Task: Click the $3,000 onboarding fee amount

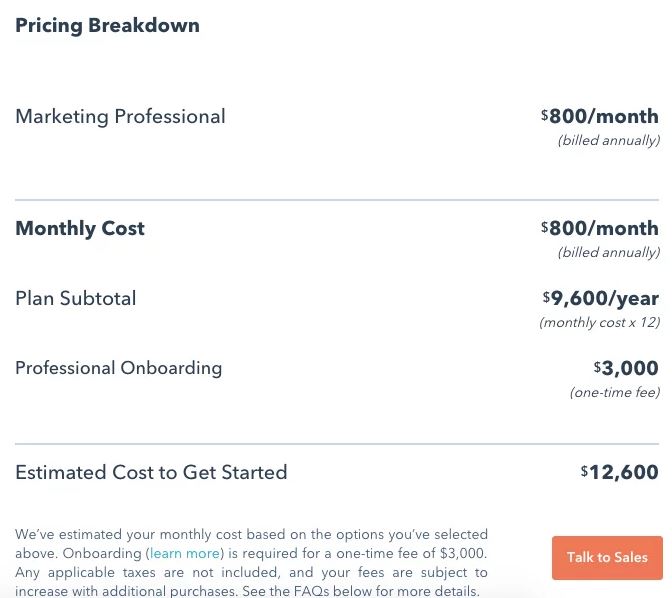Action: point(626,368)
